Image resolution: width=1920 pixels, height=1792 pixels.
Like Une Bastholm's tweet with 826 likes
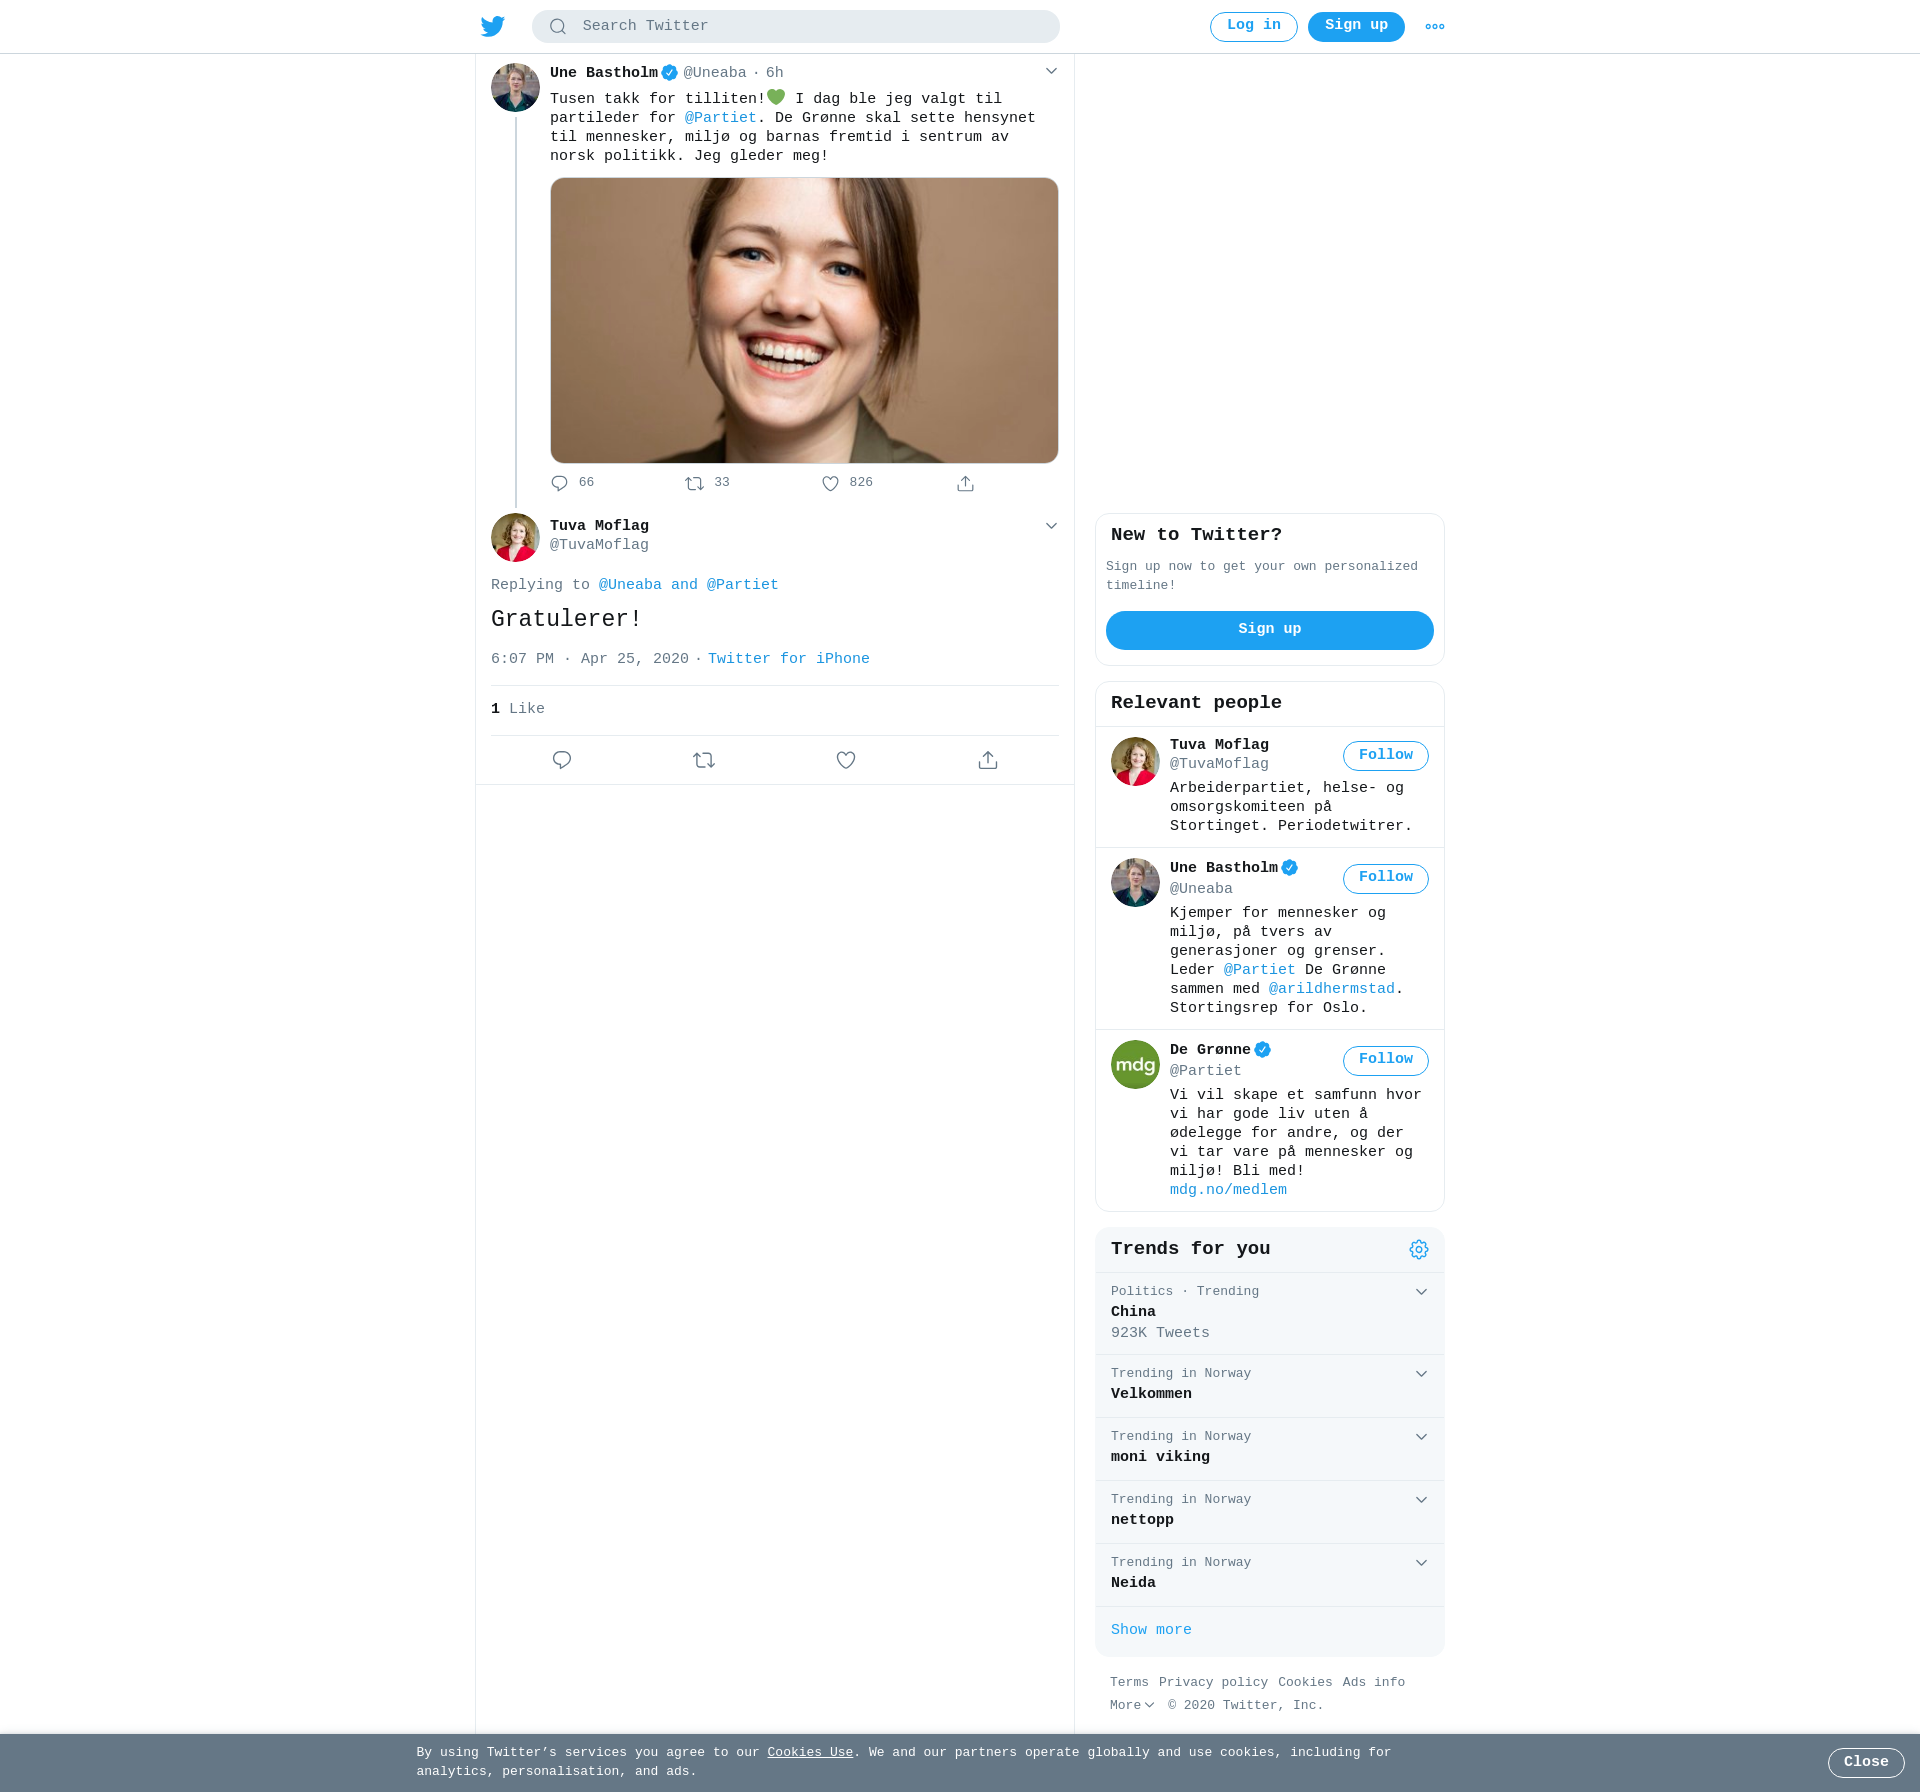tap(830, 484)
